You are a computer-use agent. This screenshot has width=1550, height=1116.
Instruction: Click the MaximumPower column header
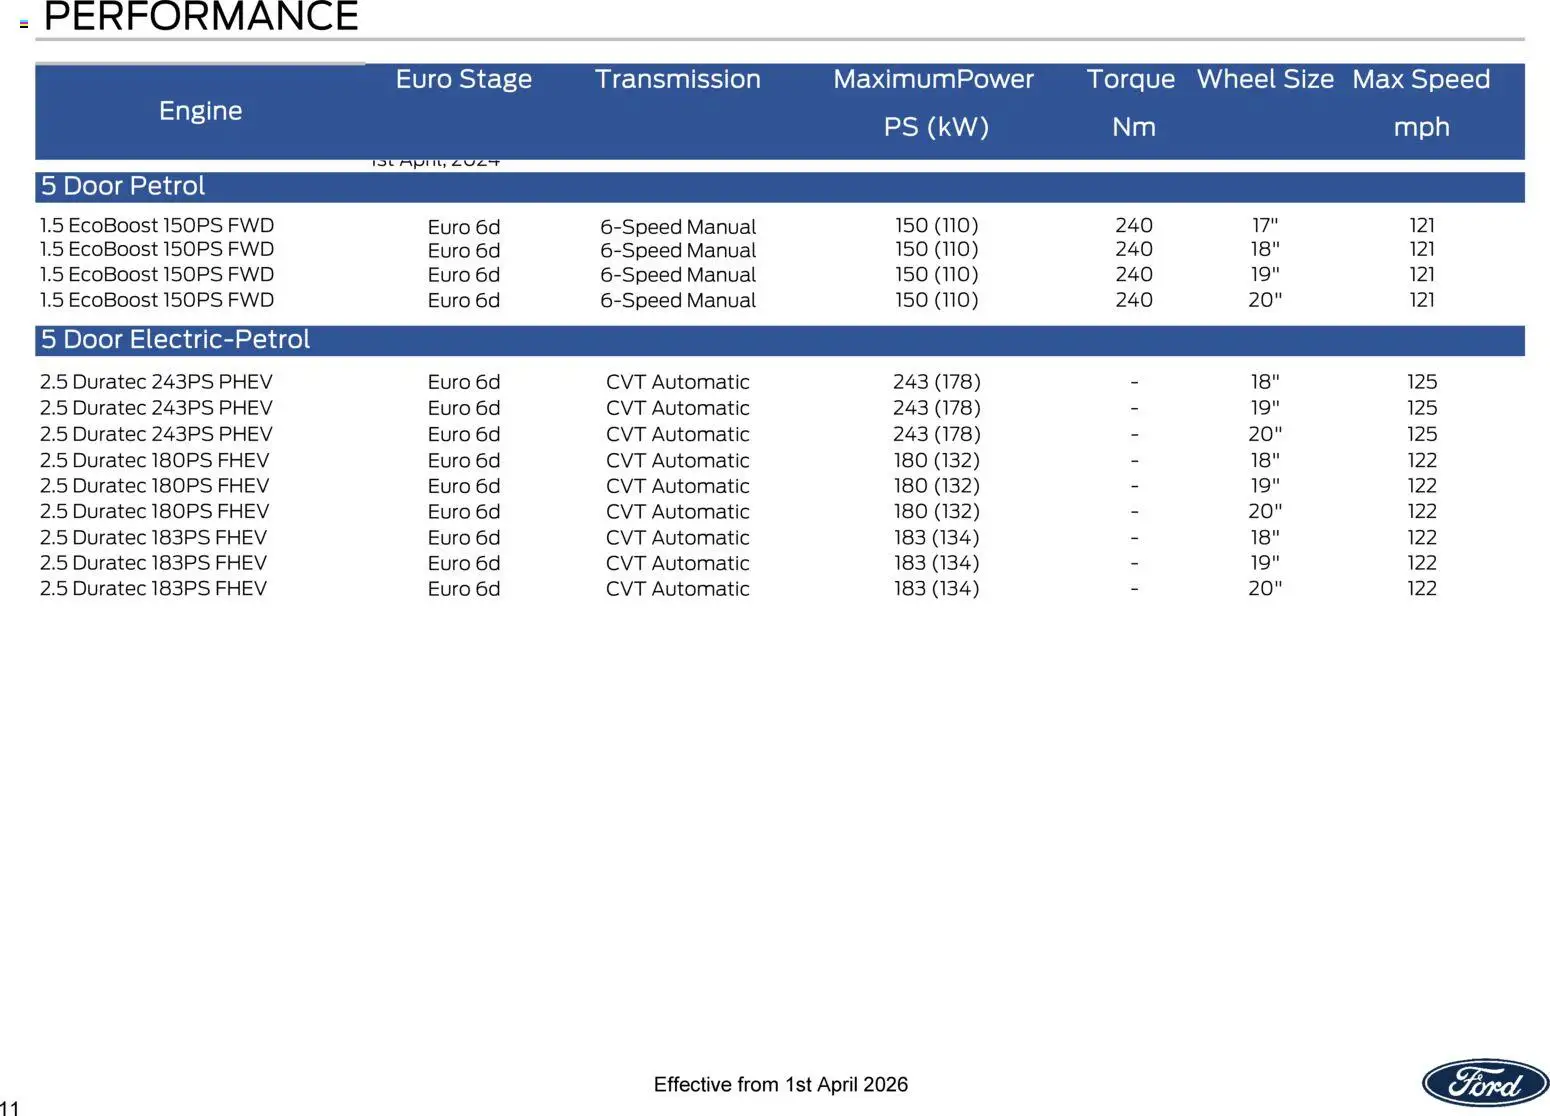[933, 79]
